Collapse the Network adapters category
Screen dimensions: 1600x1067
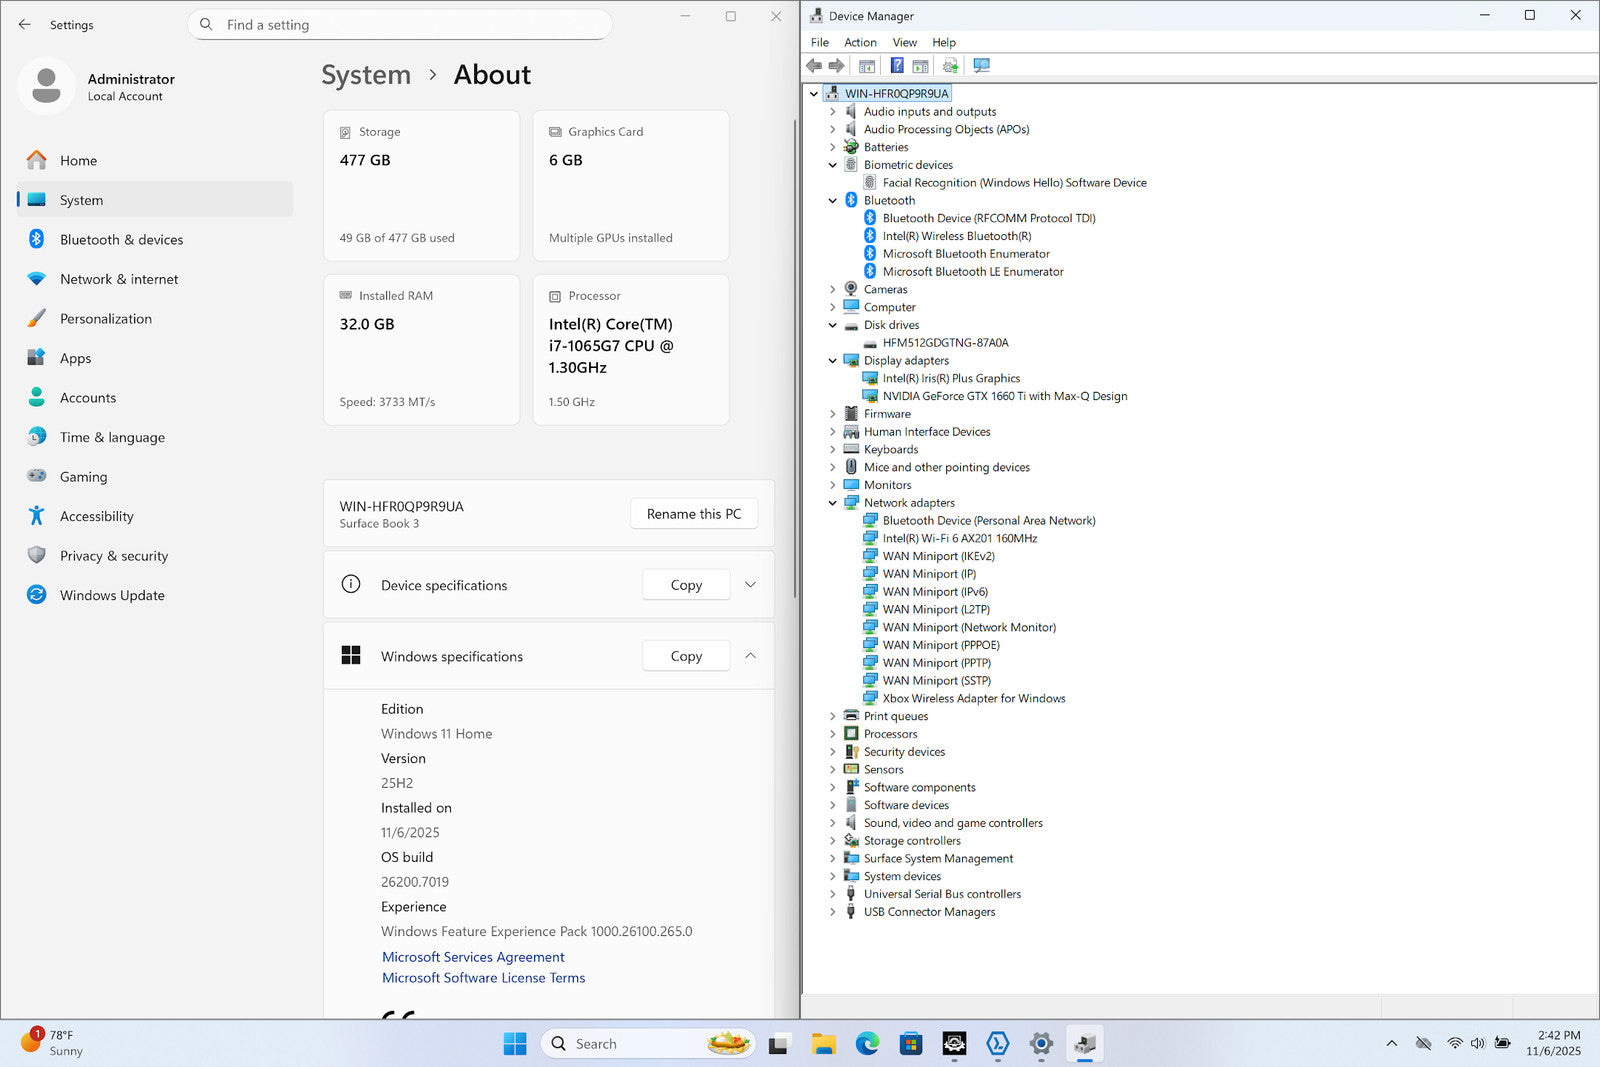coord(832,503)
